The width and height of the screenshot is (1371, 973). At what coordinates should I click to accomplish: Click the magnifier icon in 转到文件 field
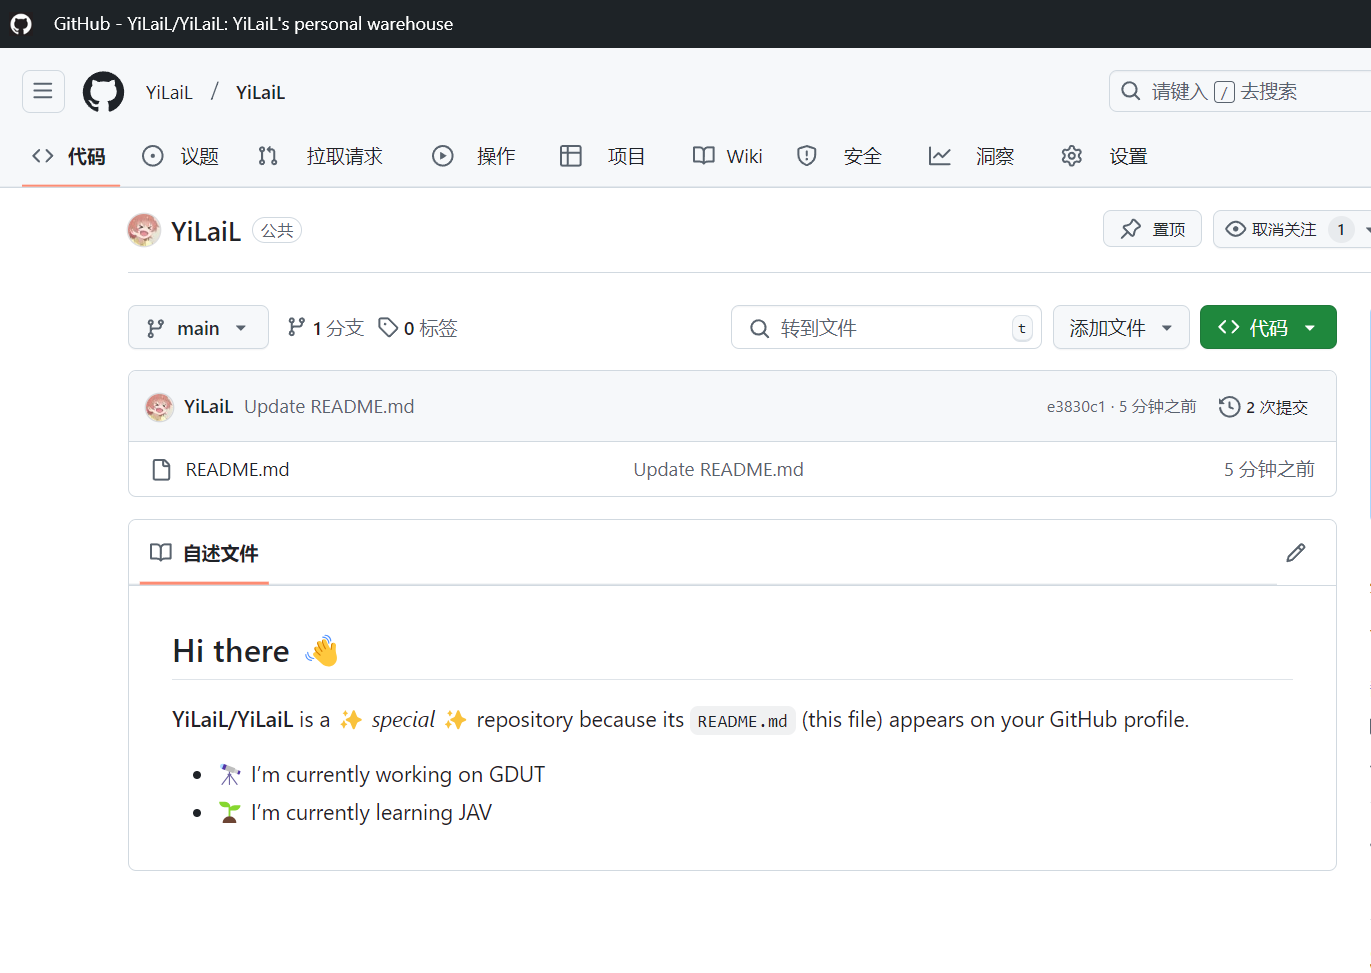point(759,328)
